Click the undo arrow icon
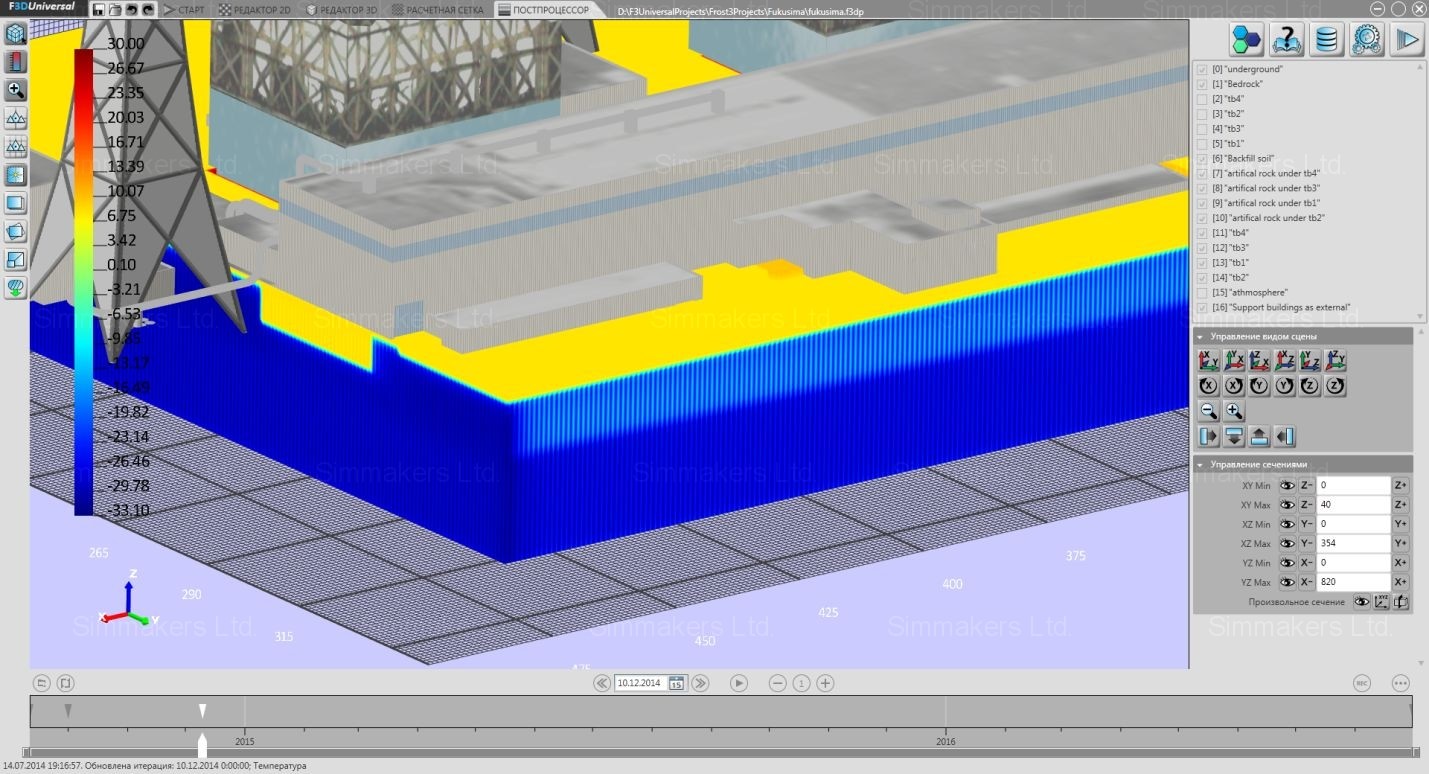 [132, 9]
